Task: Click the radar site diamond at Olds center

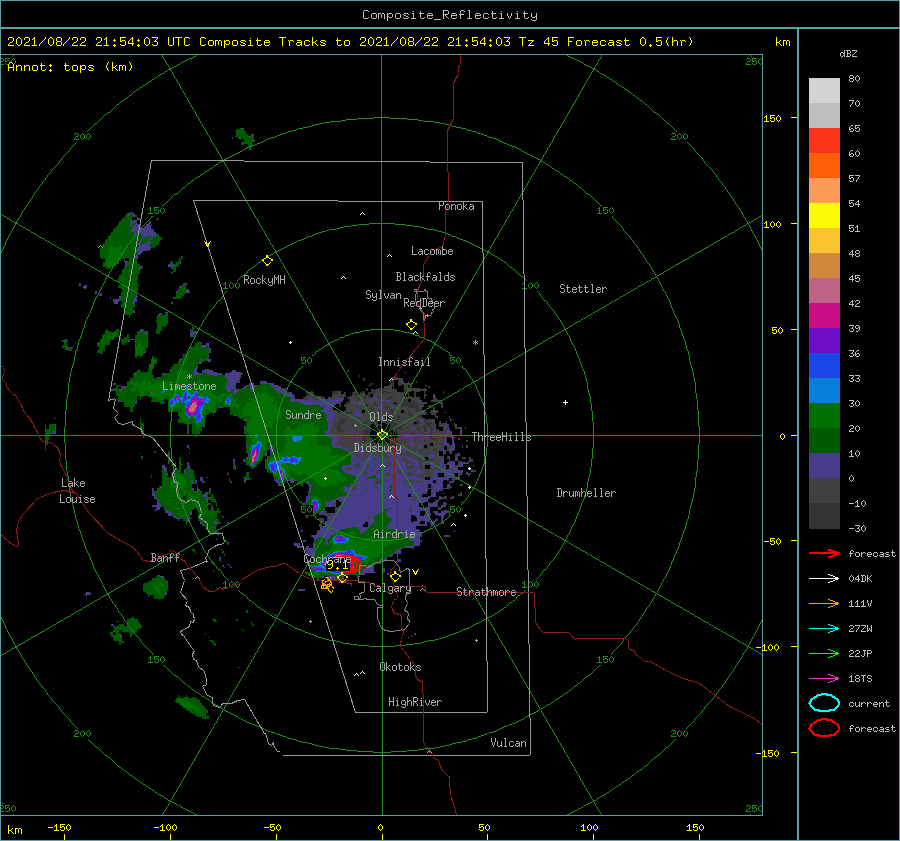Action: tap(382, 435)
